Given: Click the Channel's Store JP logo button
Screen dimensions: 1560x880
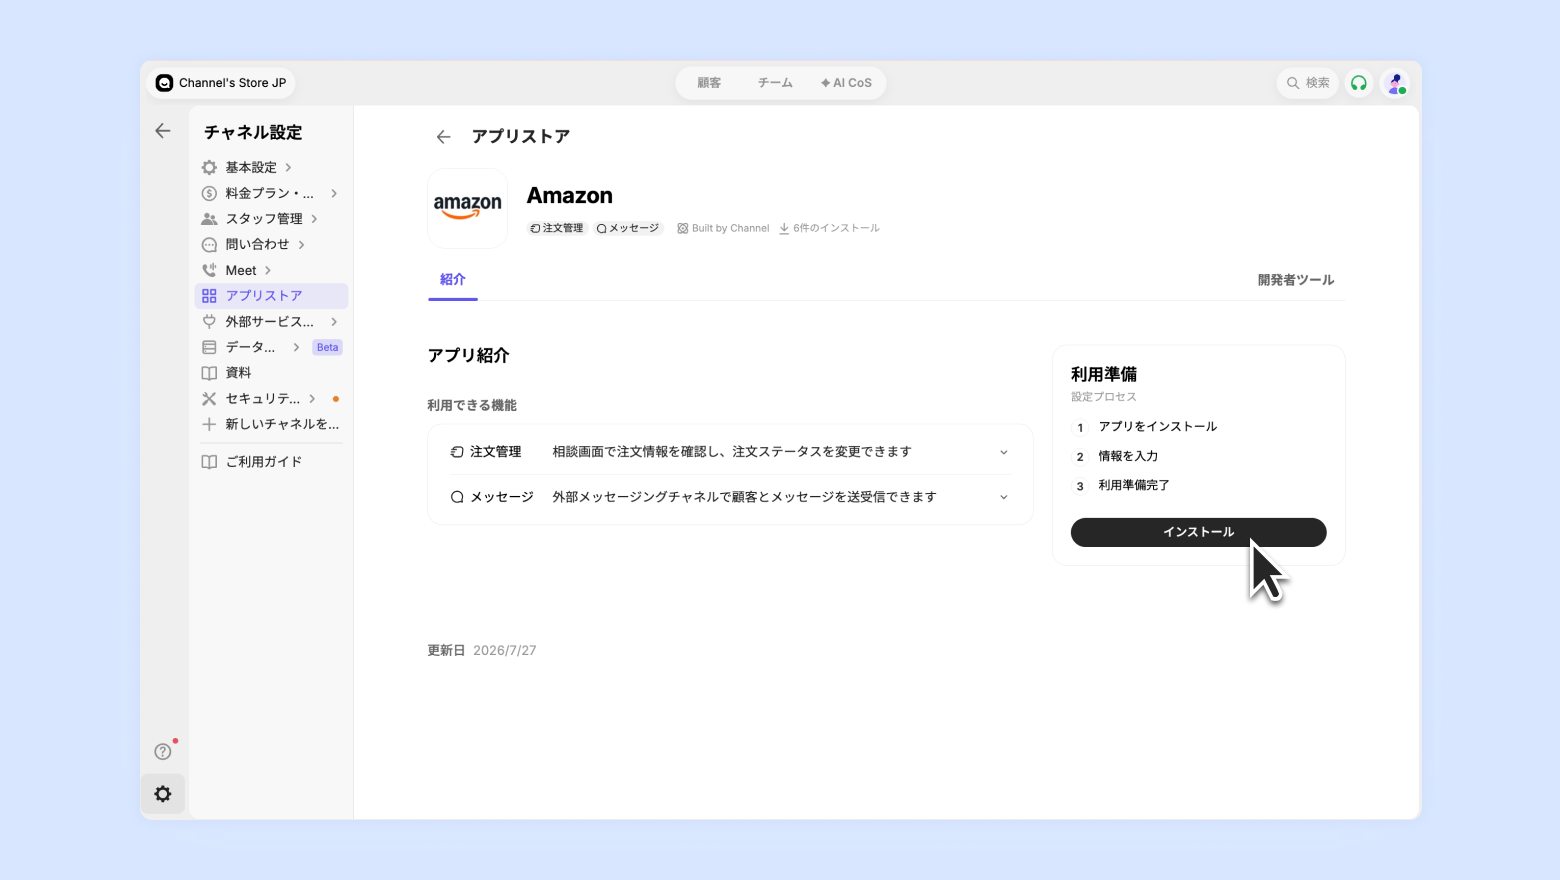Looking at the screenshot, I should (x=221, y=83).
